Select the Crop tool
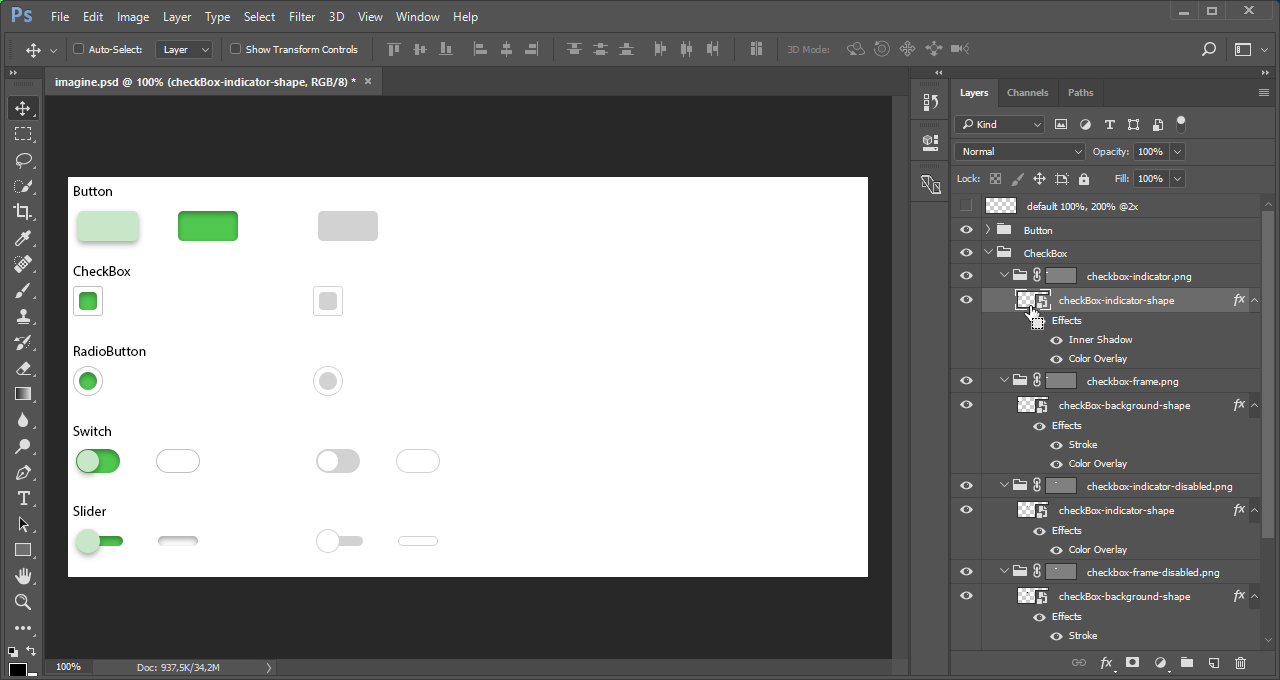This screenshot has height=680, width=1280. [x=22, y=212]
